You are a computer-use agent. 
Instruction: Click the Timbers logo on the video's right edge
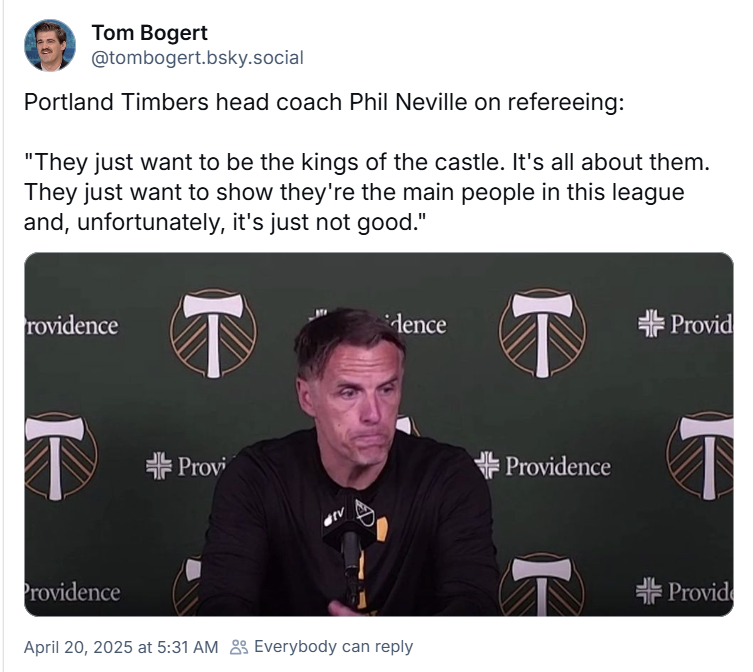tap(705, 455)
